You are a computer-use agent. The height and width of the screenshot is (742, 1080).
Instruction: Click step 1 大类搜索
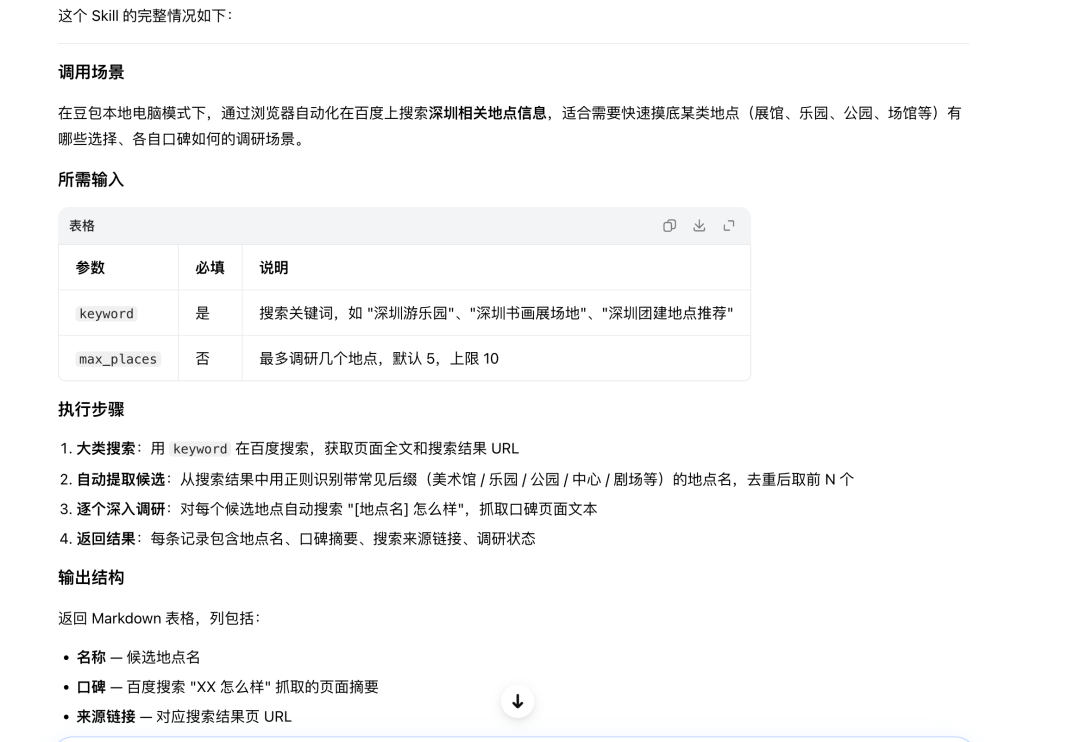coord(289,449)
